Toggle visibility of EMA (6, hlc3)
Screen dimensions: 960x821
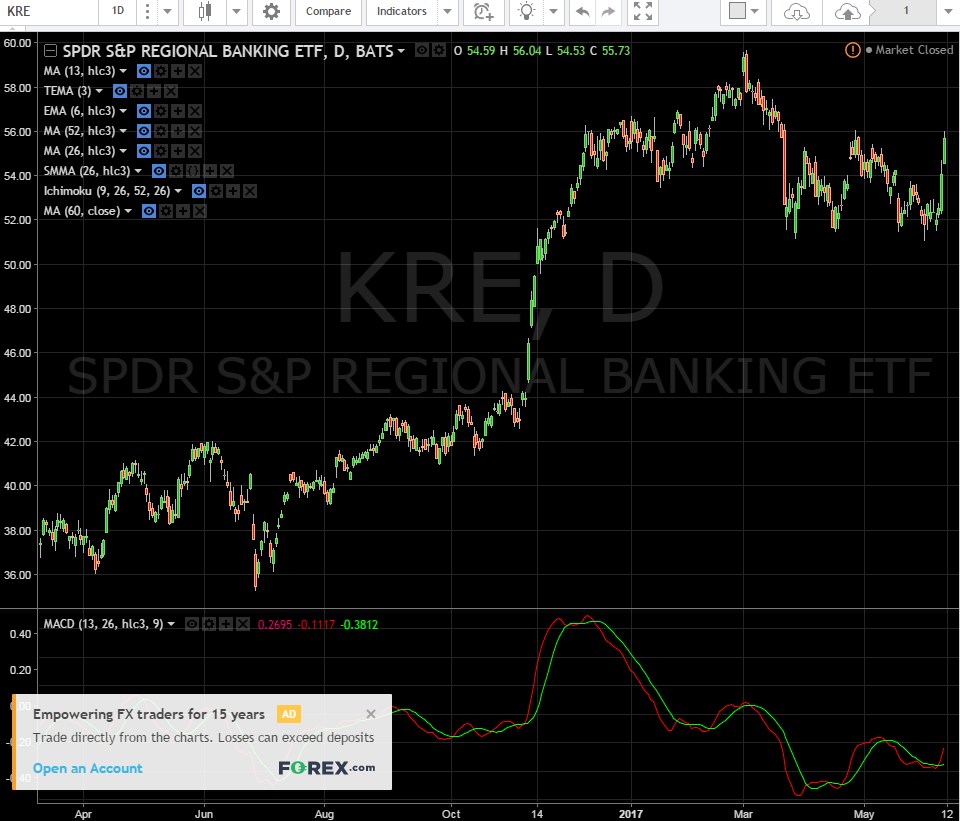(x=144, y=111)
